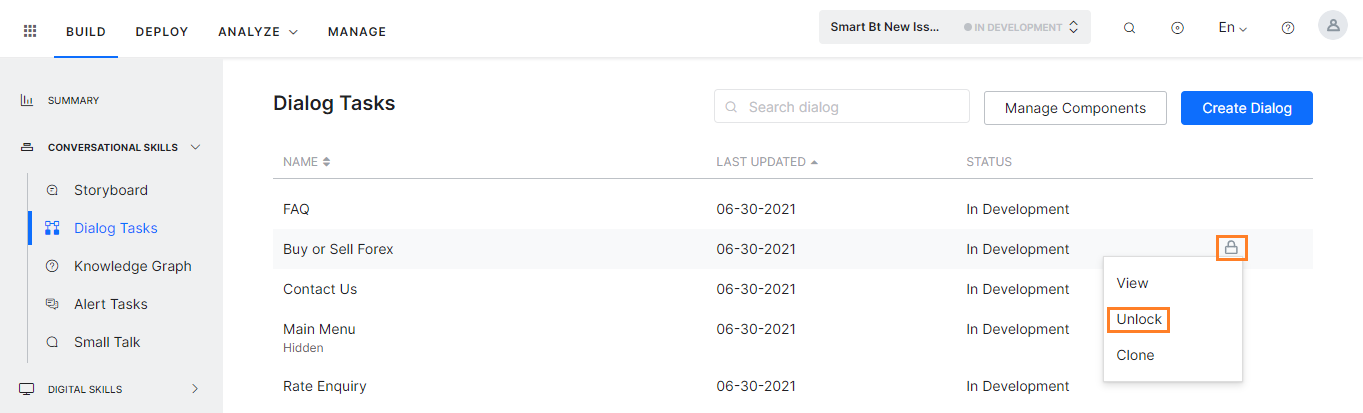Collapse the Conversational Skills section
The image size is (1363, 413).
(195, 147)
